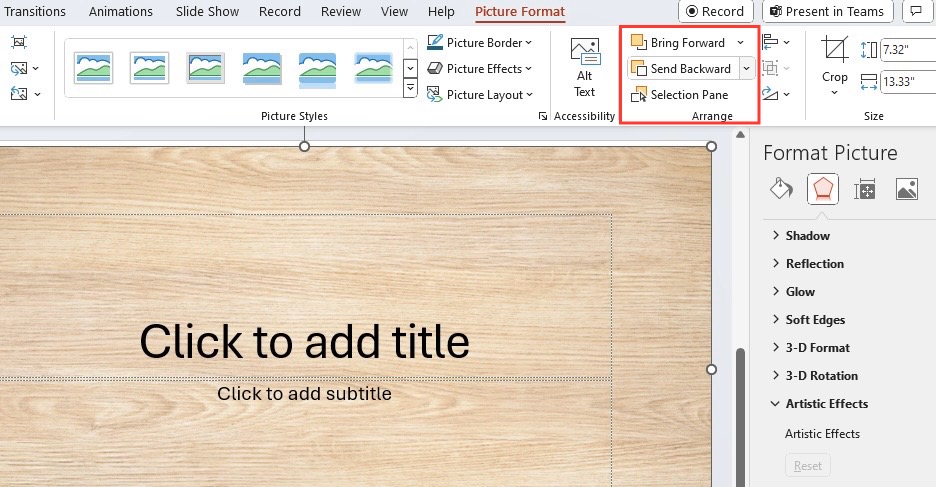Expand the 3-D Format section

pos(811,347)
